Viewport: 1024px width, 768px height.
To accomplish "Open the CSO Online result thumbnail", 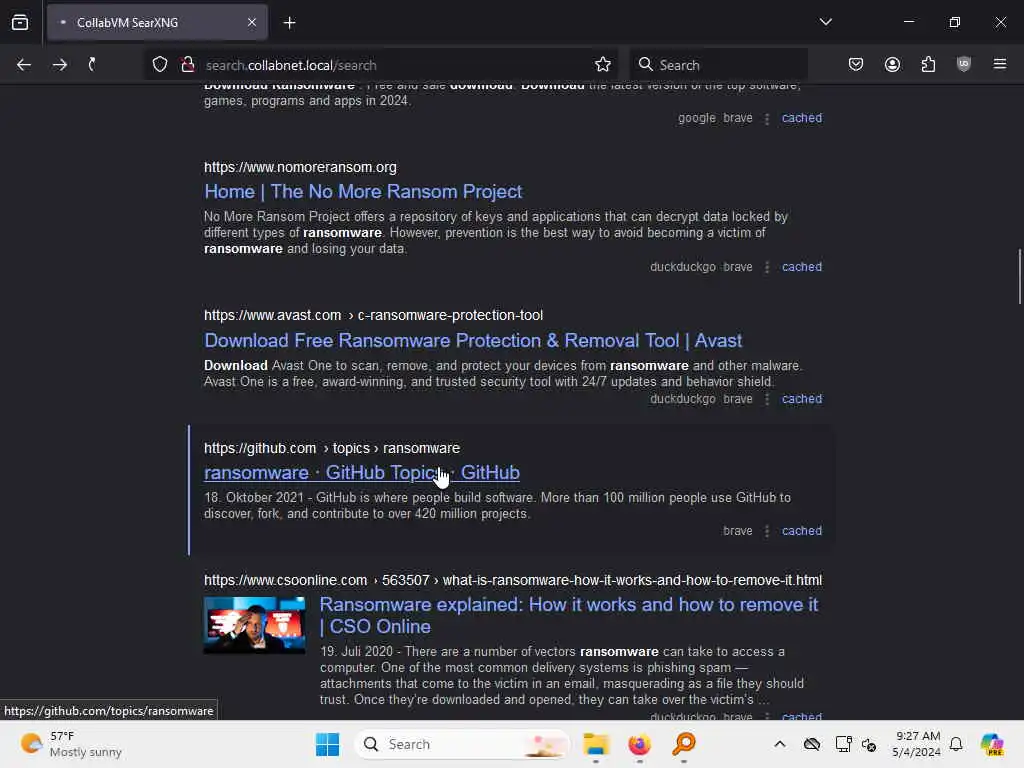I will pos(254,625).
